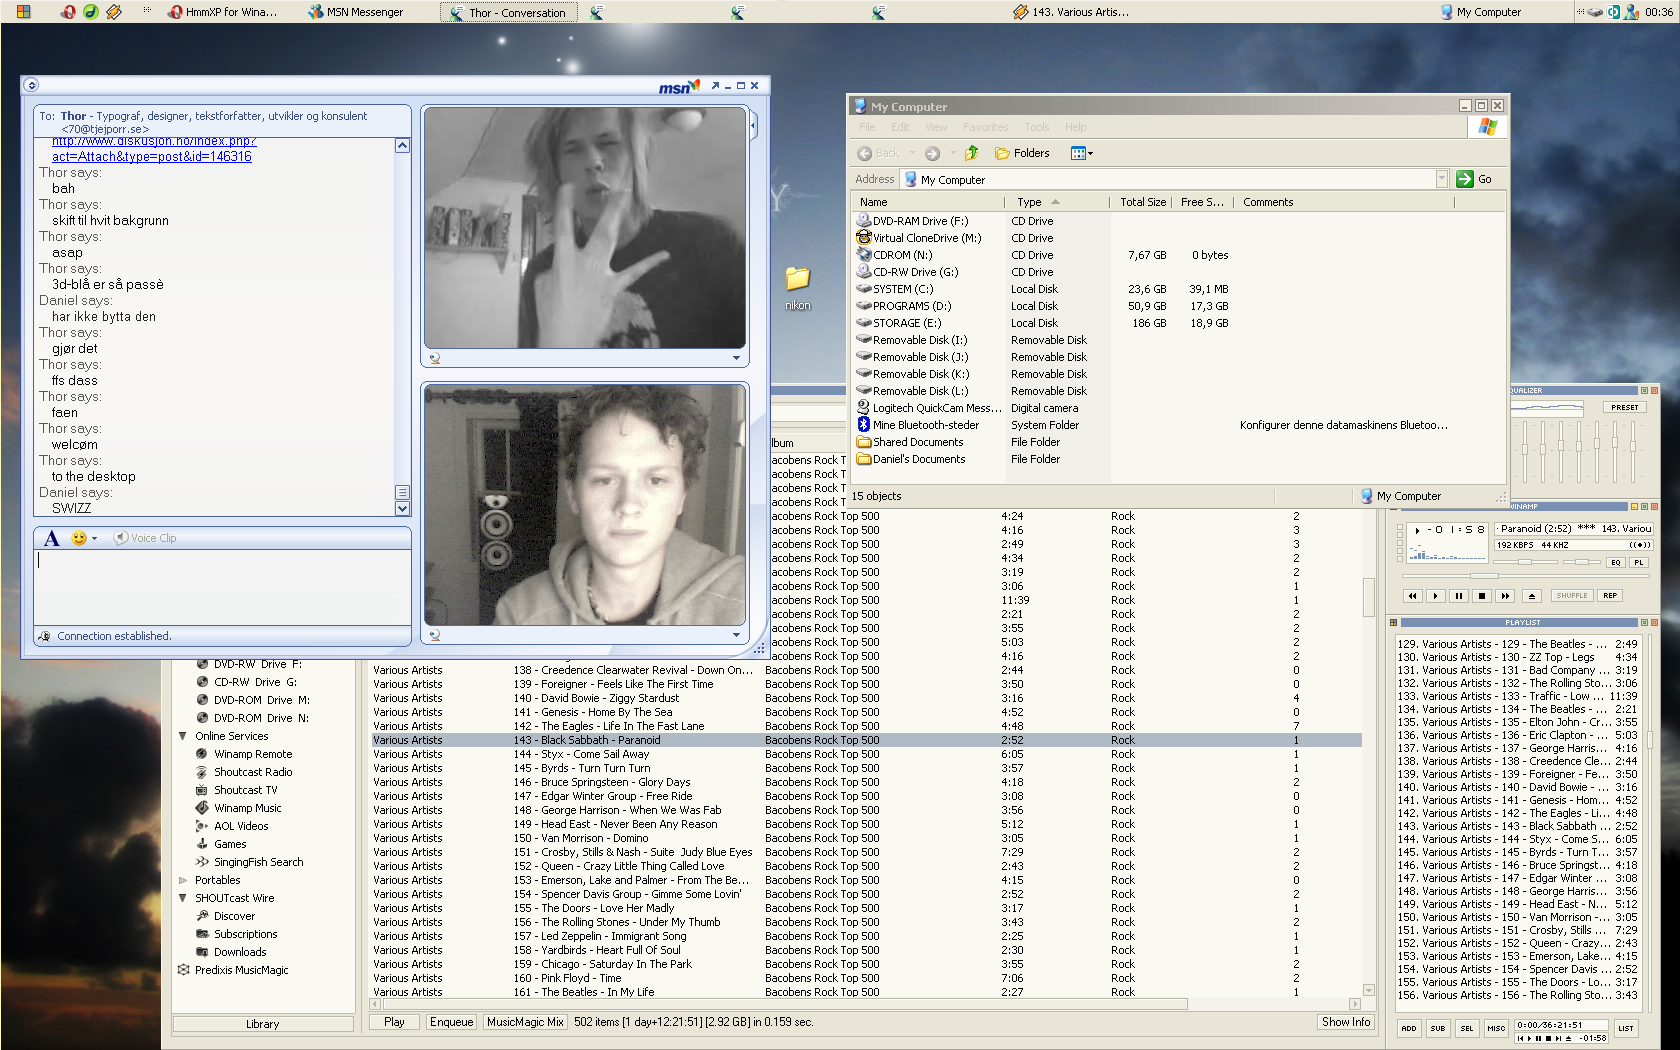This screenshot has width=1680, height=1050.
Task: Click the Enqueue button in media library
Action: coord(451,1022)
